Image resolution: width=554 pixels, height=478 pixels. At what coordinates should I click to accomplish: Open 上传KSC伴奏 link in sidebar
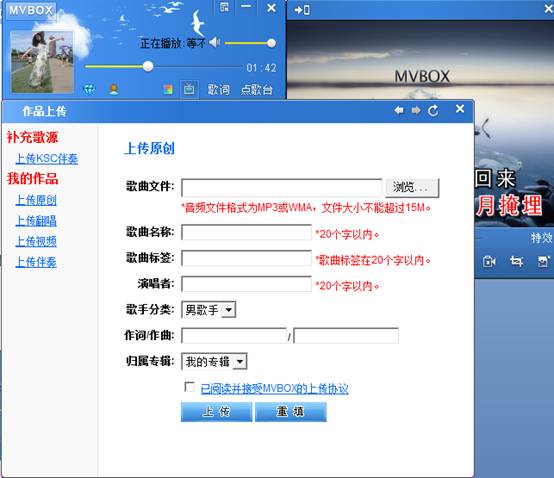(x=47, y=159)
